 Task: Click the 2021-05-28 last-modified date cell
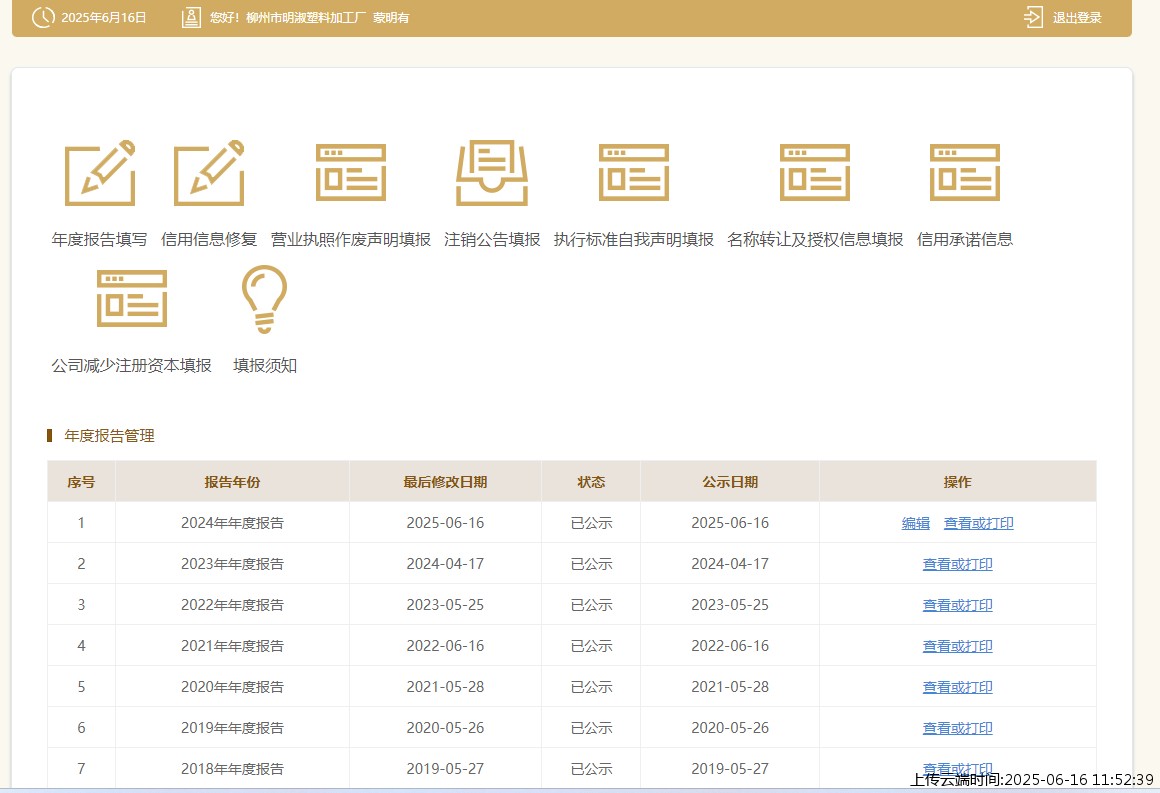pyautogui.click(x=445, y=687)
